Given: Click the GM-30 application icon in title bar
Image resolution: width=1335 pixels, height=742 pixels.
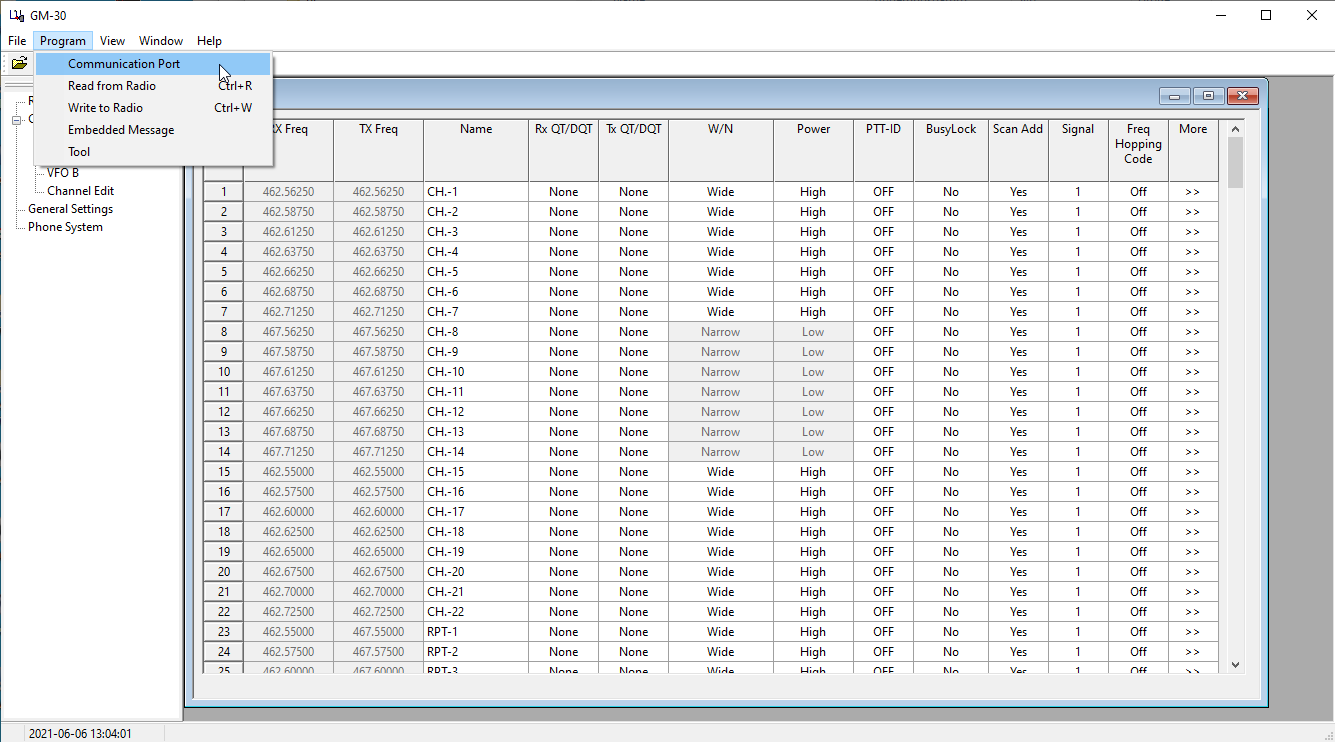Looking at the screenshot, I should pos(14,15).
